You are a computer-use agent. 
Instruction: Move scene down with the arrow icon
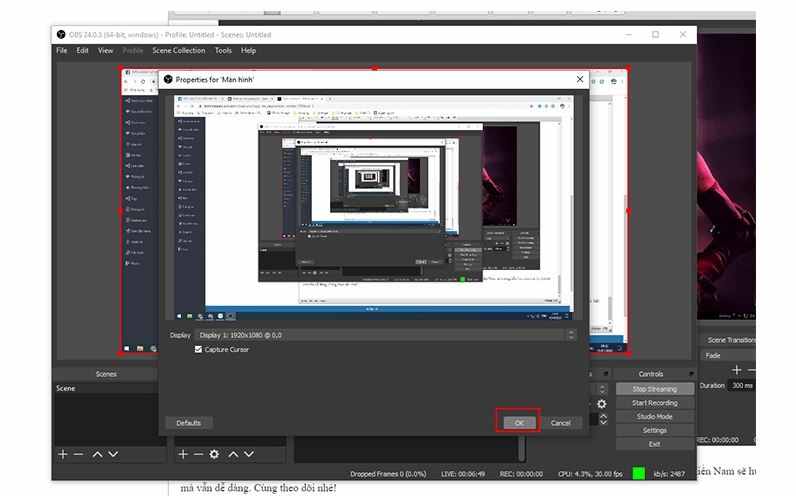click(113, 454)
